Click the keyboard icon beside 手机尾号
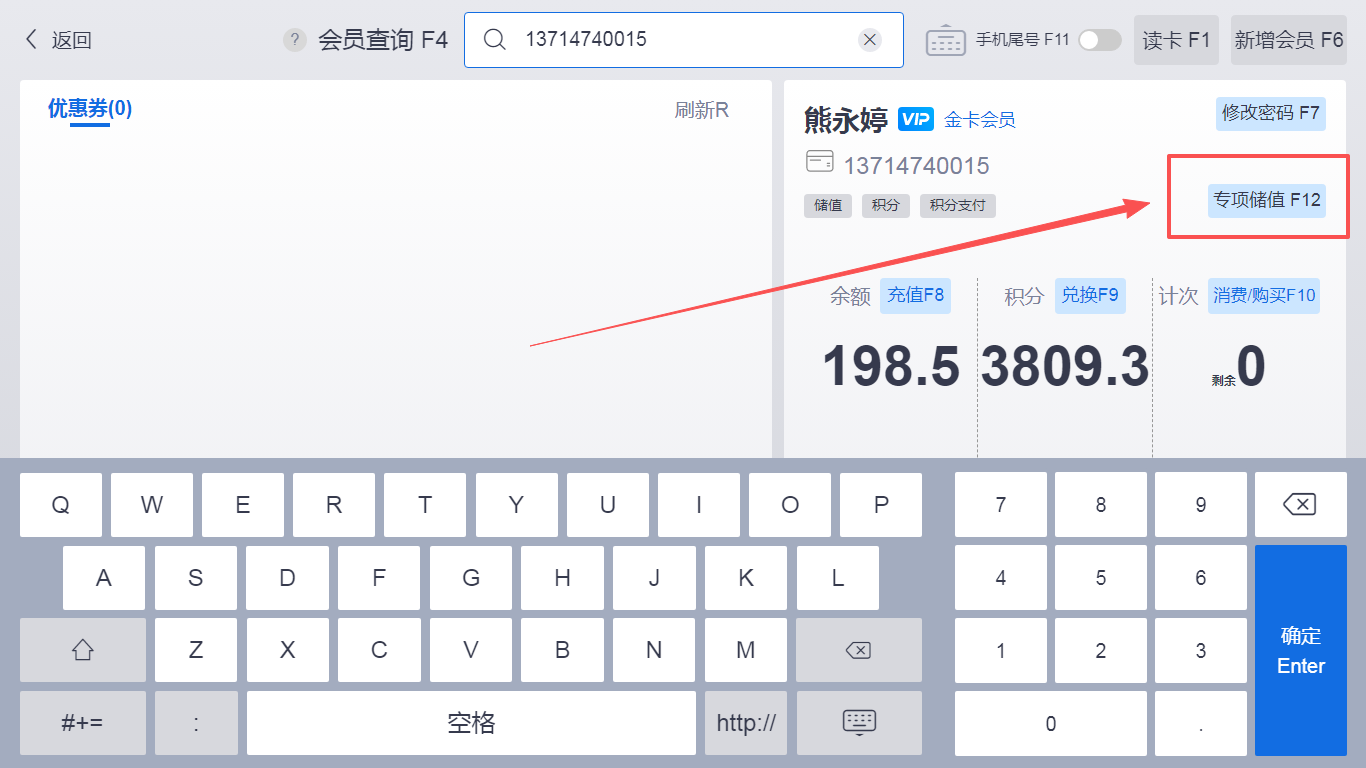The image size is (1366, 768). pos(945,40)
